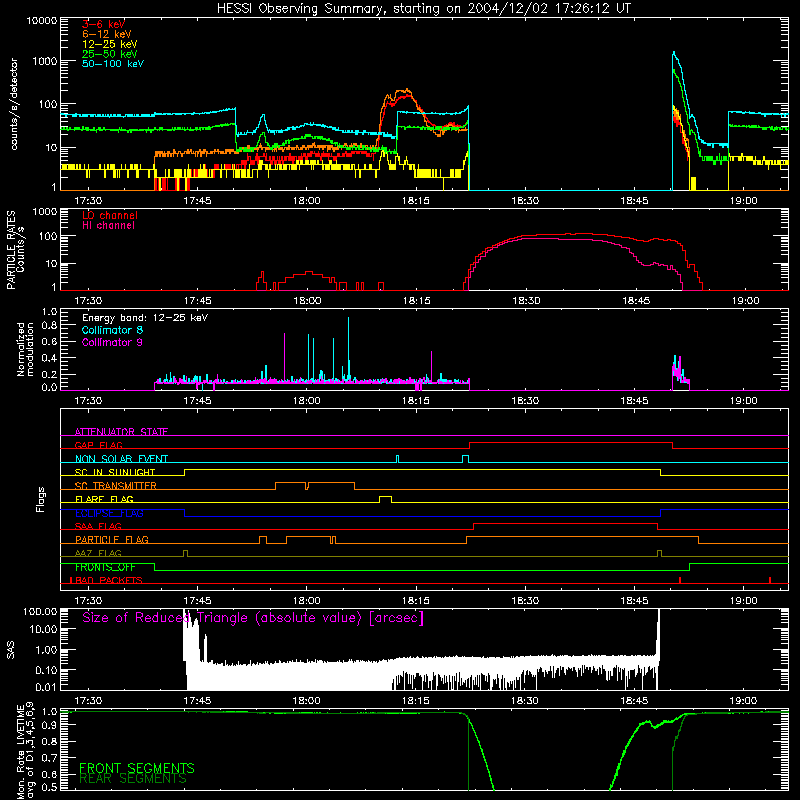
Task: Click the raised SAA FLAG interval segment
Action: tap(565, 524)
